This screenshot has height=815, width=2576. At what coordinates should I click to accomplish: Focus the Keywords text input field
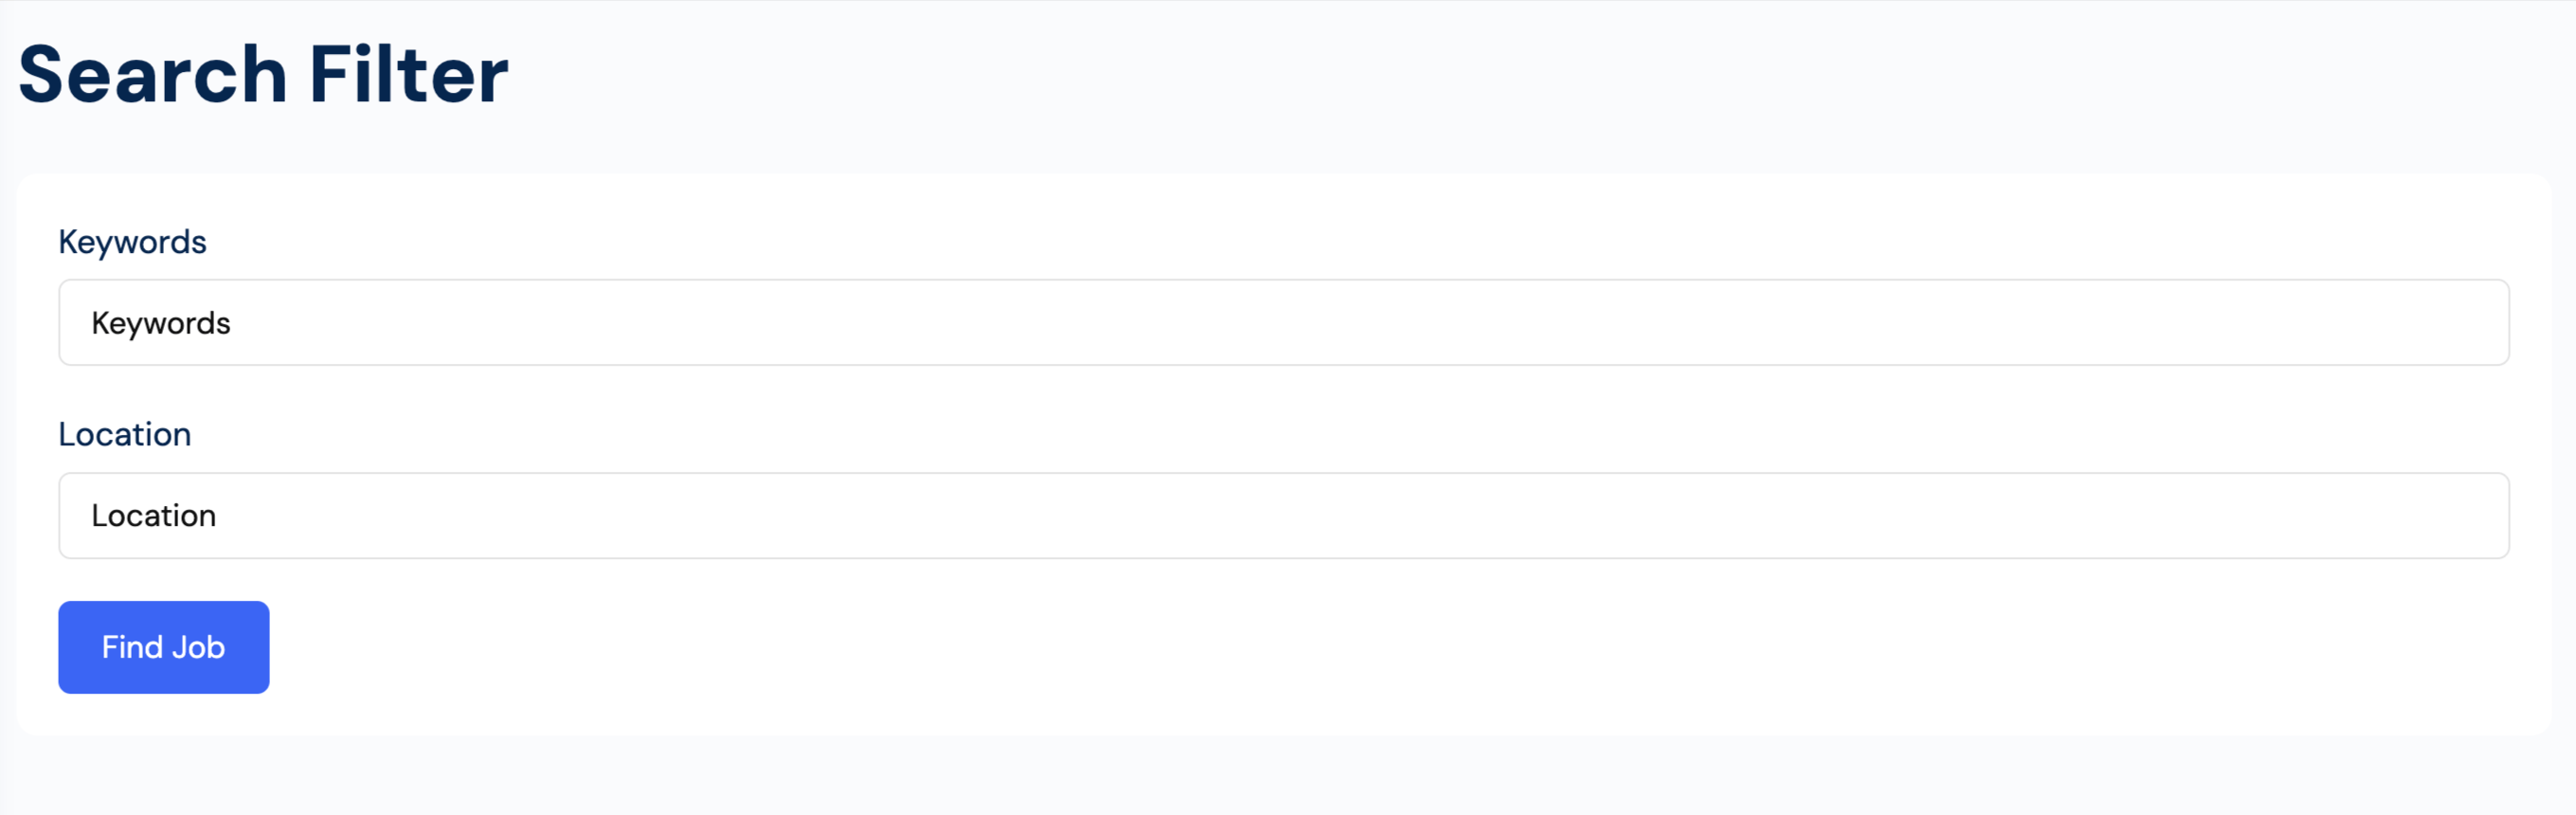pos(1283,322)
